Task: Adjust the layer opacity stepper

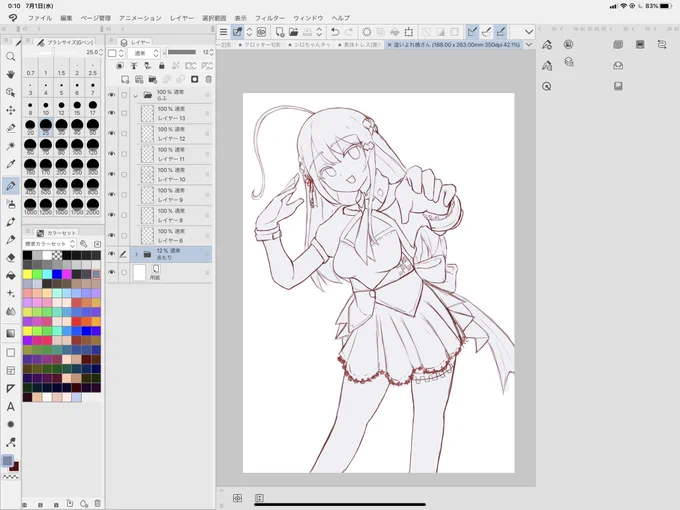Action: pos(212,52)
